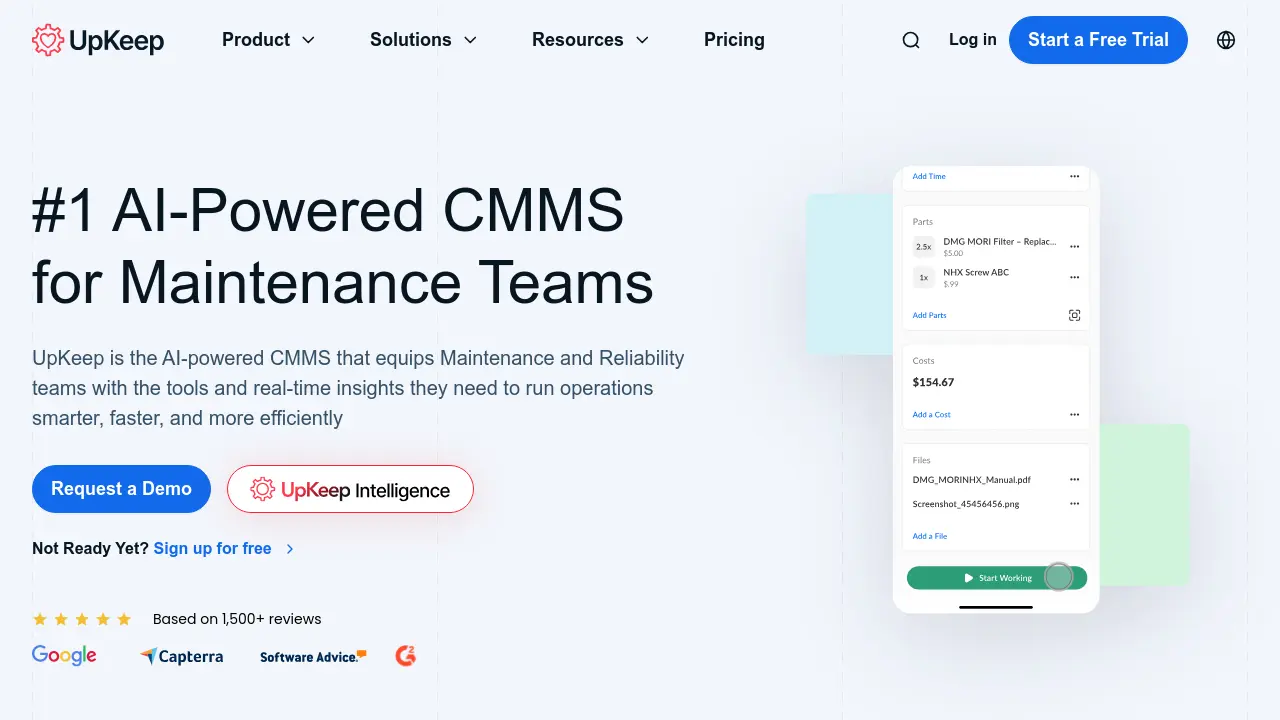Expand the Solutions menu
Screen dimensions: 1280x720
point(423,40)
